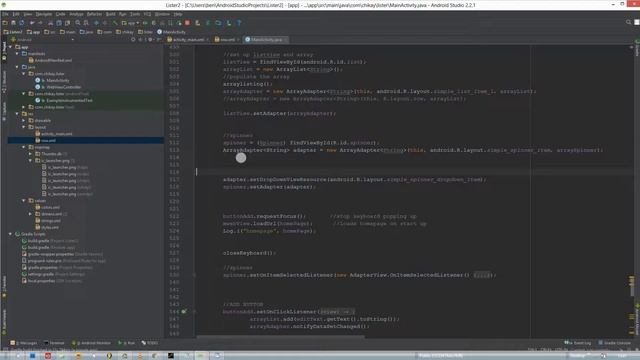Collapse the Gradle Scripts node
This screenshot has width=640, height=360.
11,234
